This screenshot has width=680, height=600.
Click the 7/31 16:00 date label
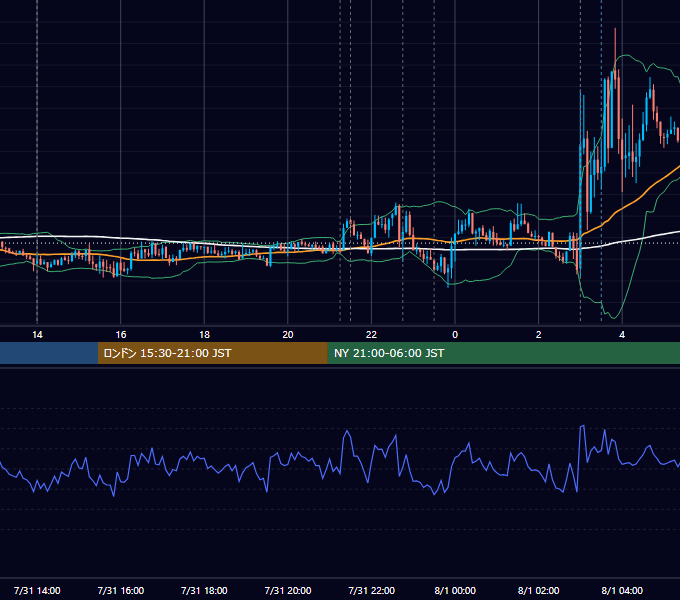point(121,590)
